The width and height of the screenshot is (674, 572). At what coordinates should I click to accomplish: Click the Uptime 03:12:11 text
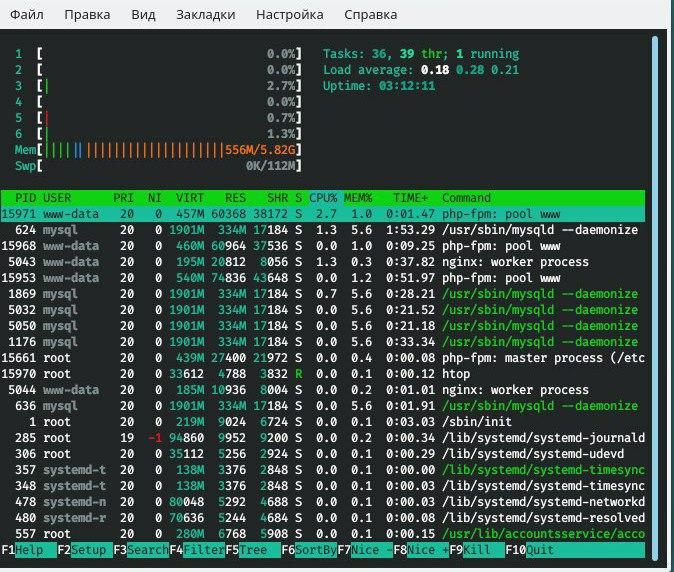pos(379,86)
